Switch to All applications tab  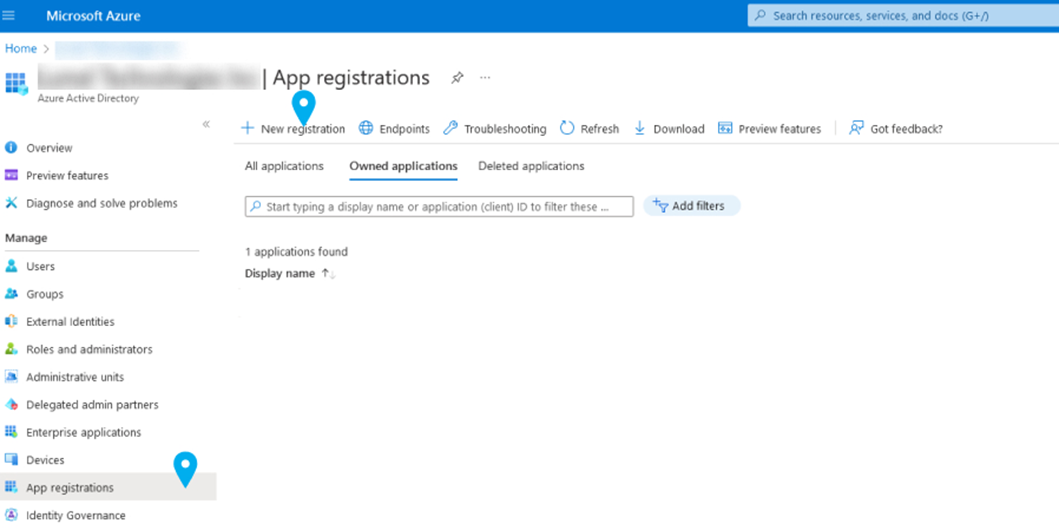coord(284,166)
